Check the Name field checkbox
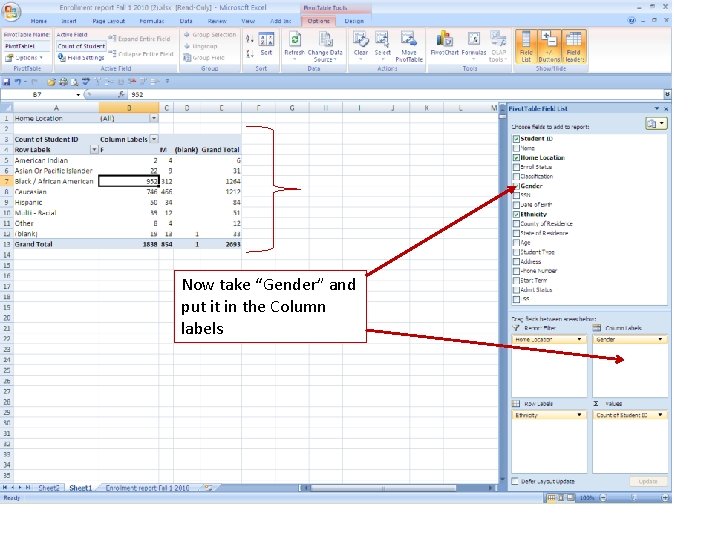 (x=516, y=148)
